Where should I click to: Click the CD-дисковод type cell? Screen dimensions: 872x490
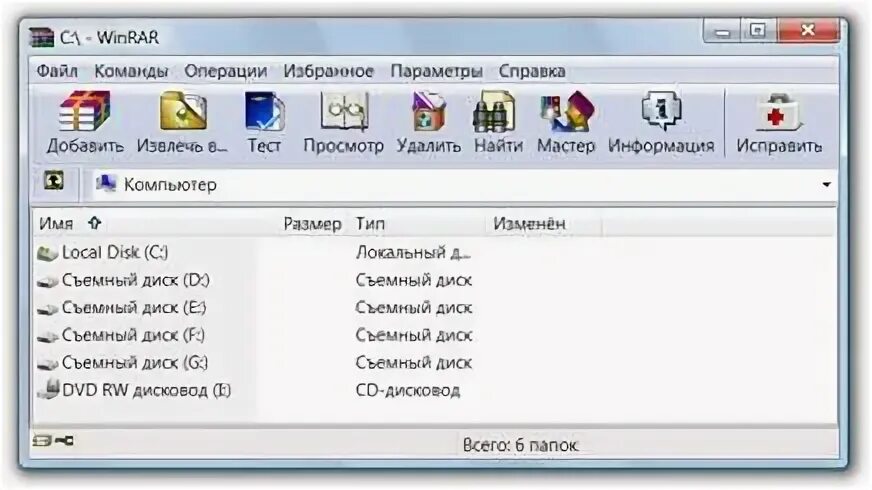click(408, 390)
